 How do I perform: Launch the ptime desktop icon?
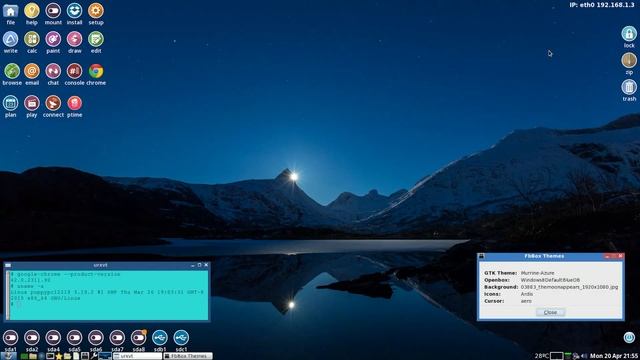[x=74, y=103]
